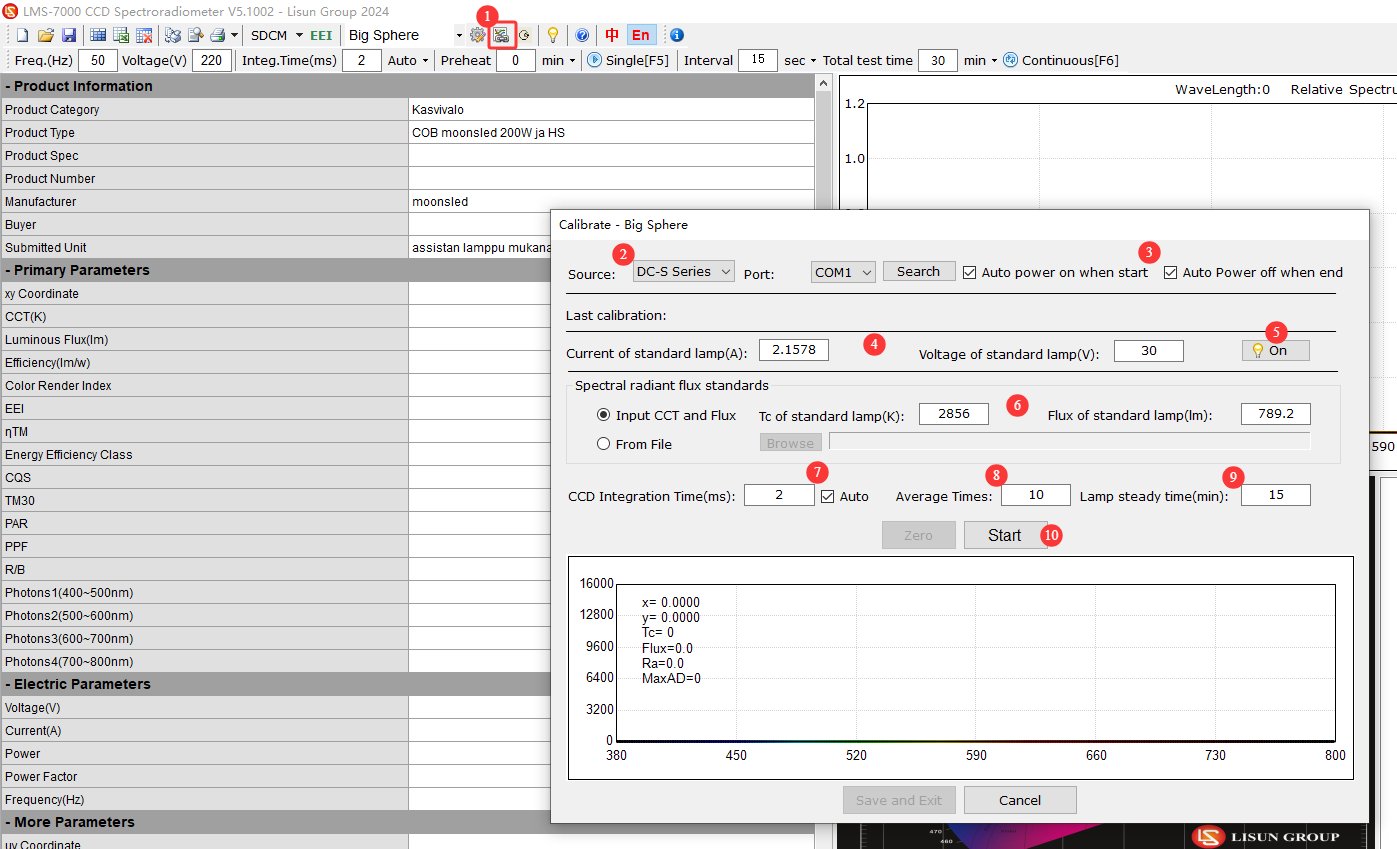The height and width of the screenshot is (849, 1397).
Task: Click the toolbar Voltage(V) field showing 220
Action: [x=212, y=60]
